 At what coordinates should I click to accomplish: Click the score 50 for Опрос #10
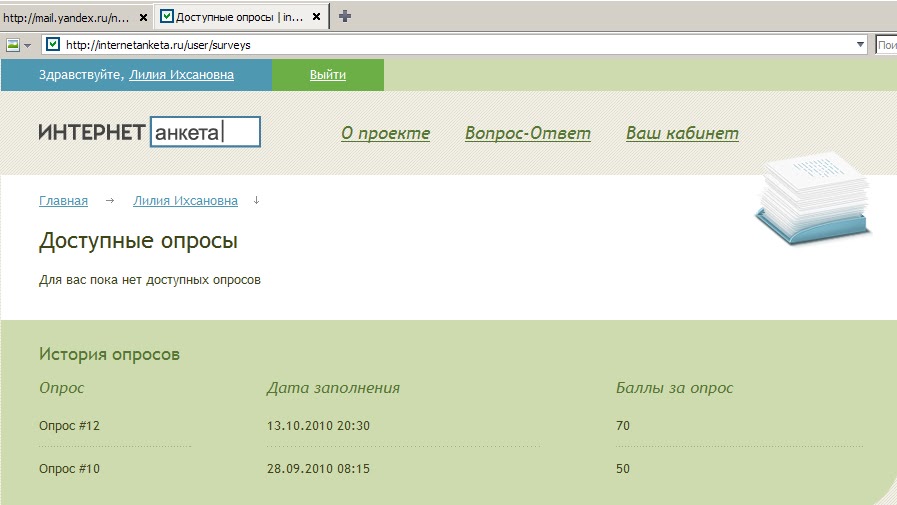point(623,468)
